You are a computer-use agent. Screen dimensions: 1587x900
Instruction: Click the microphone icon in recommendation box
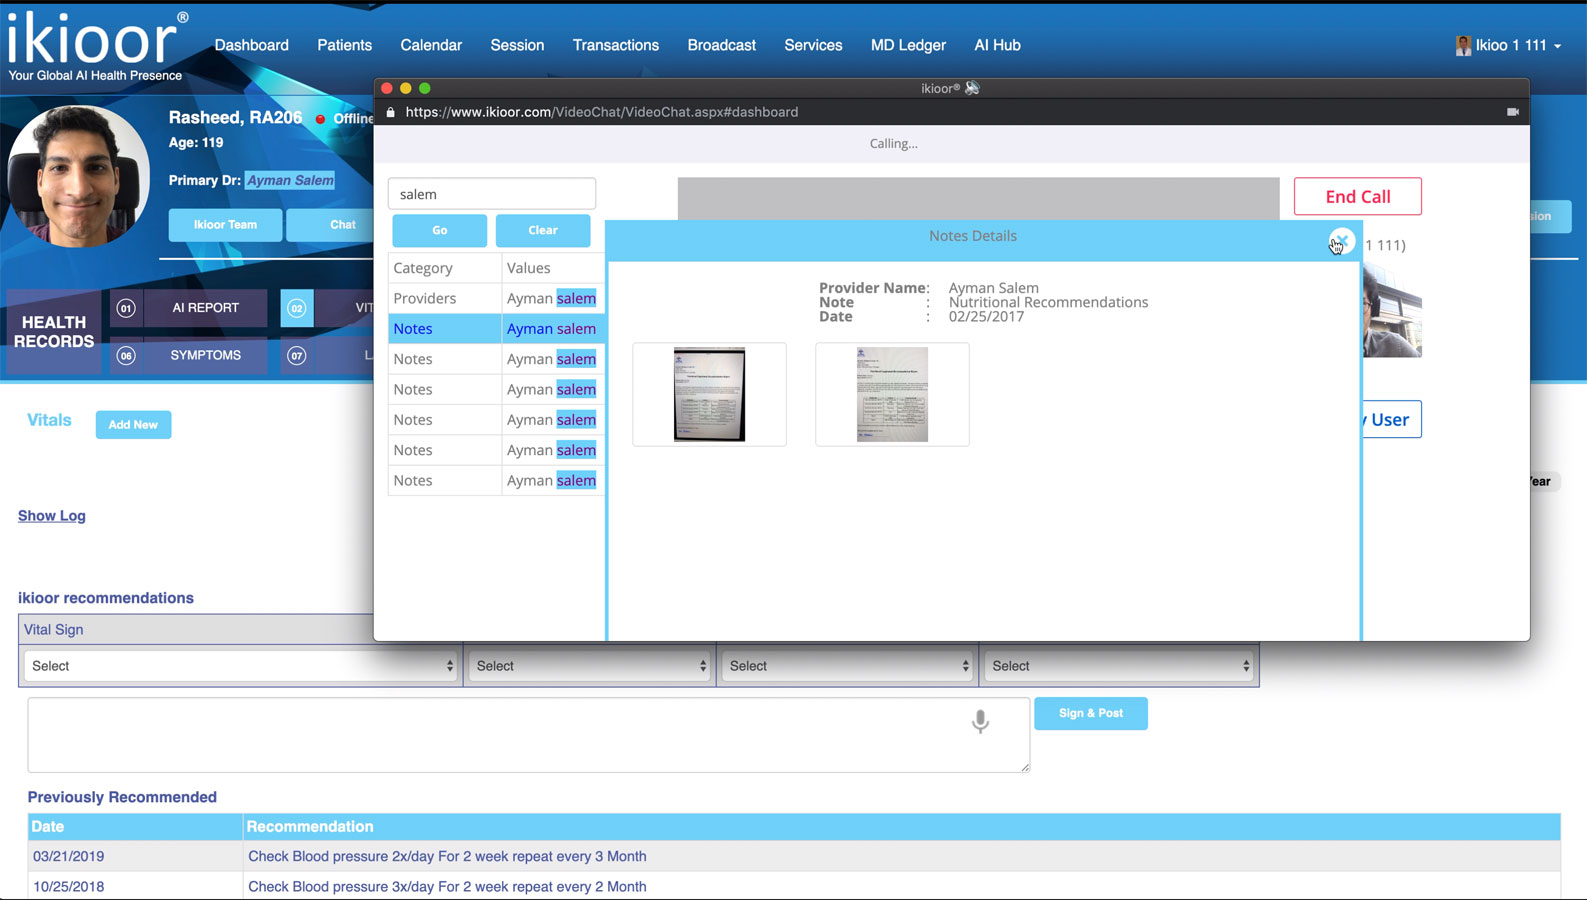[x=980, y=721]
